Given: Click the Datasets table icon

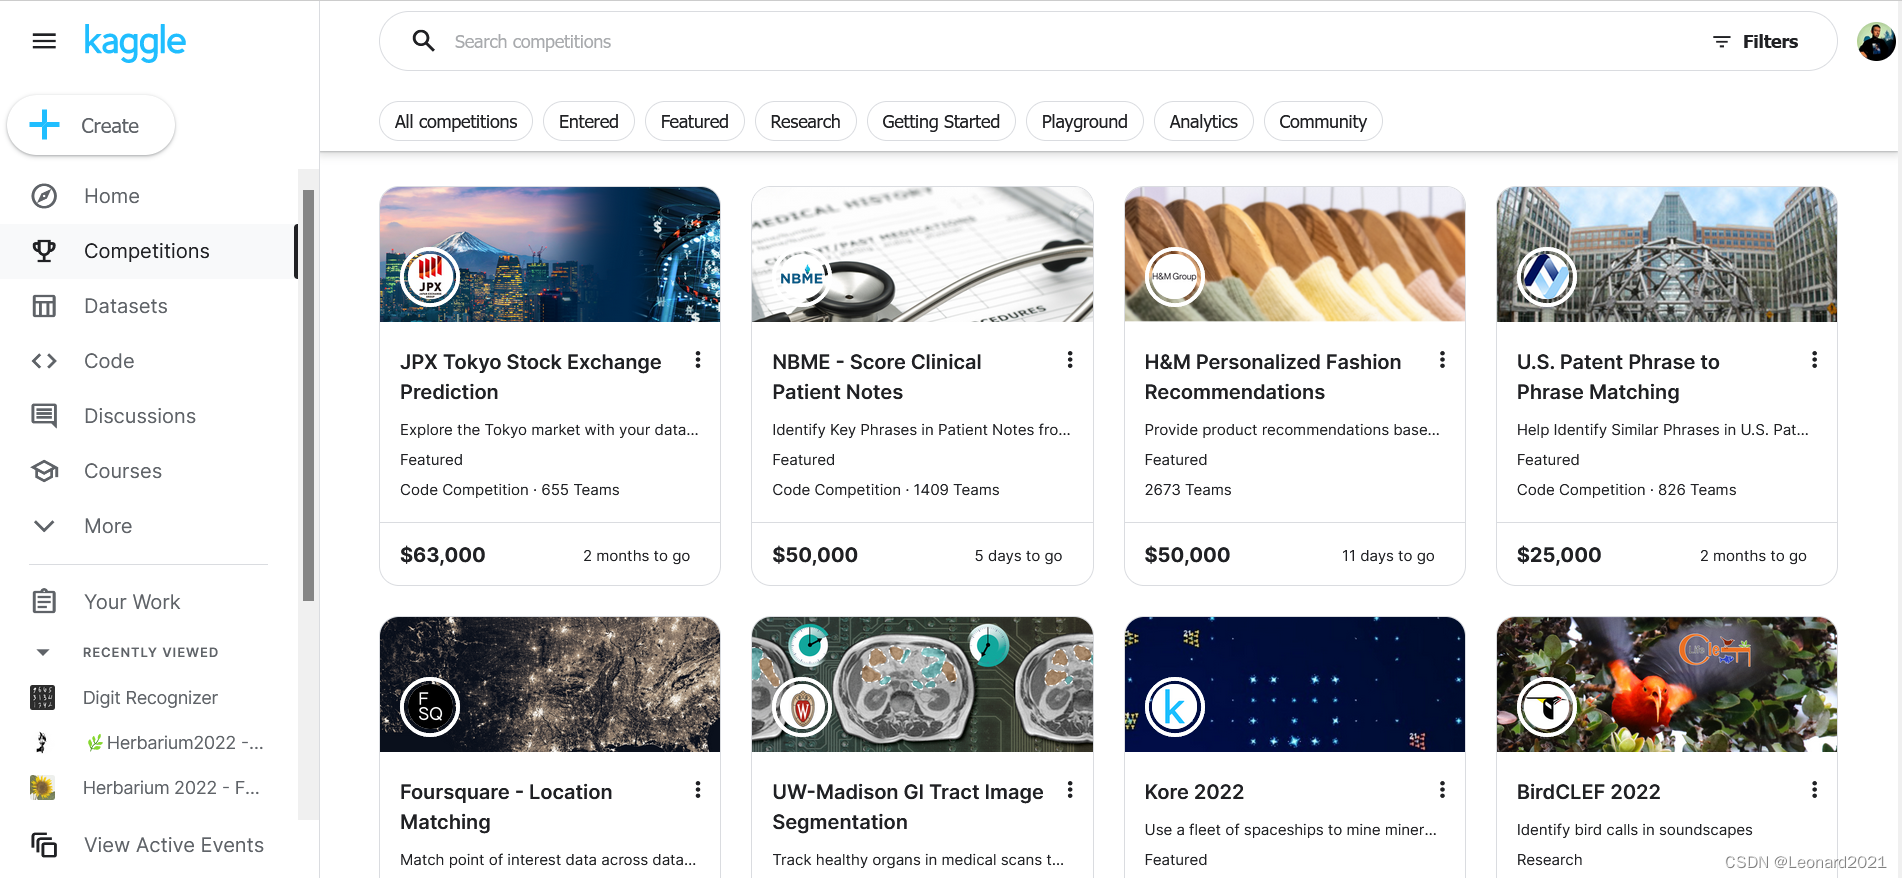Looking at the screenshot, I should (x=44, y=306).
